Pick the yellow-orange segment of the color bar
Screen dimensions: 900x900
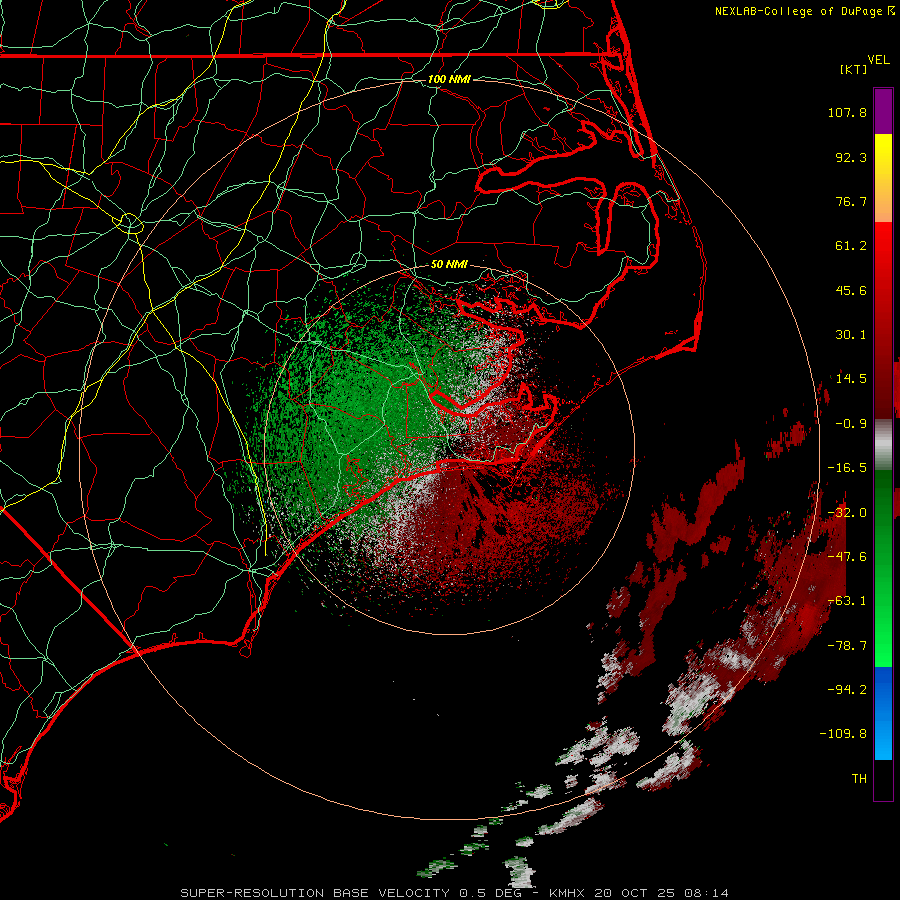pyautogui.click(x=883, y=178)
